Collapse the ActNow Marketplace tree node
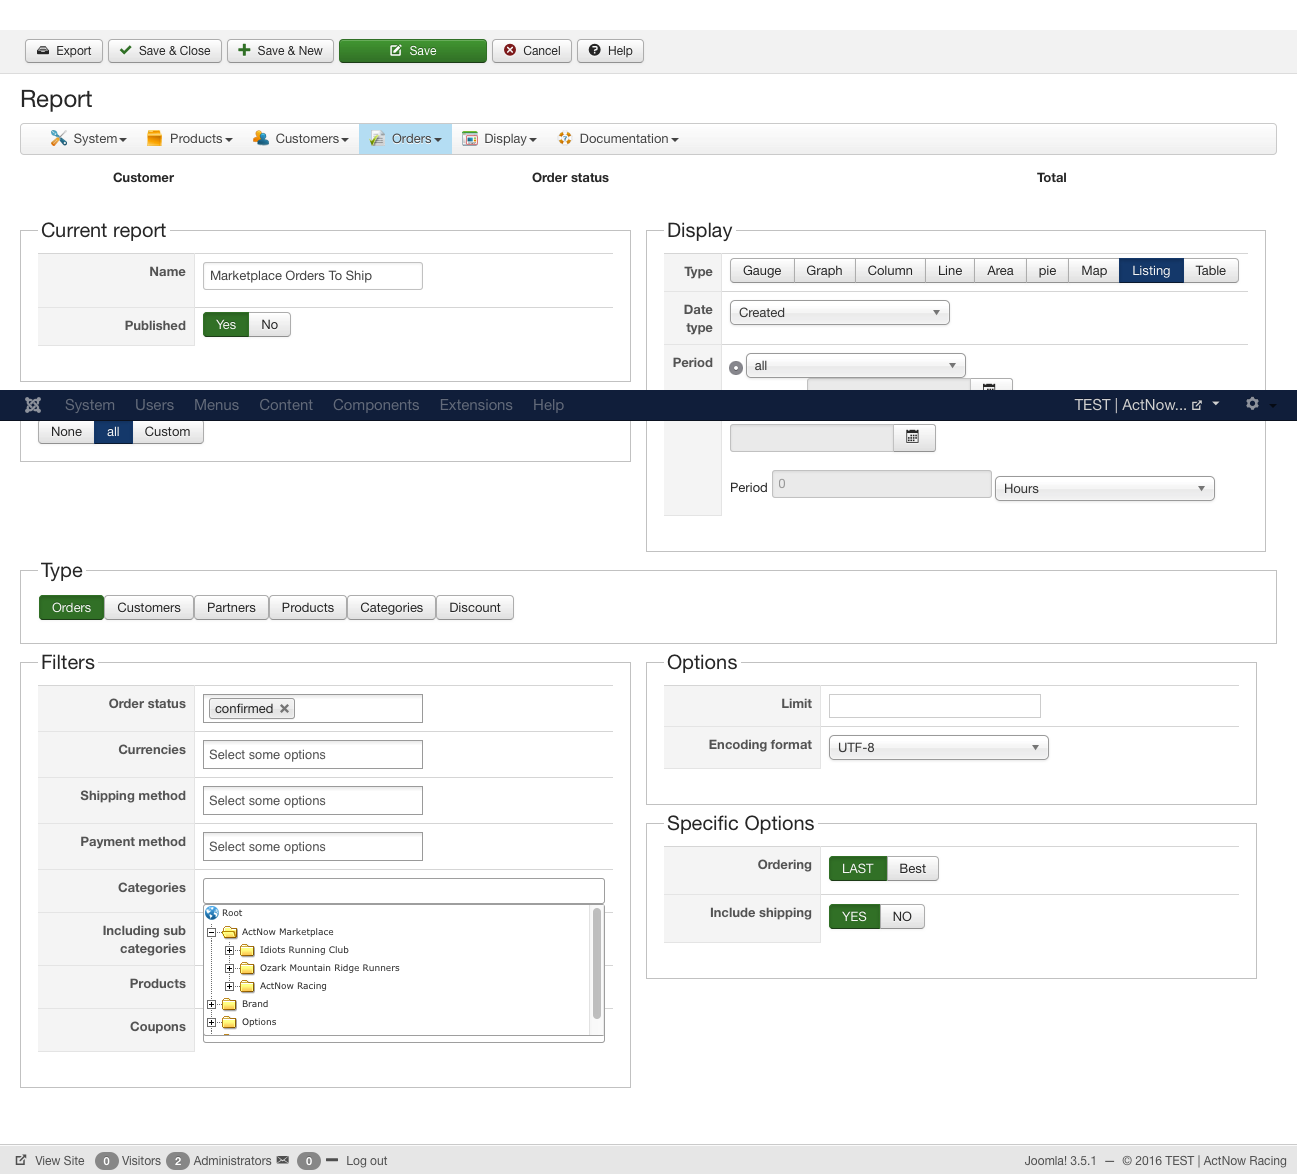 point(212,932)
